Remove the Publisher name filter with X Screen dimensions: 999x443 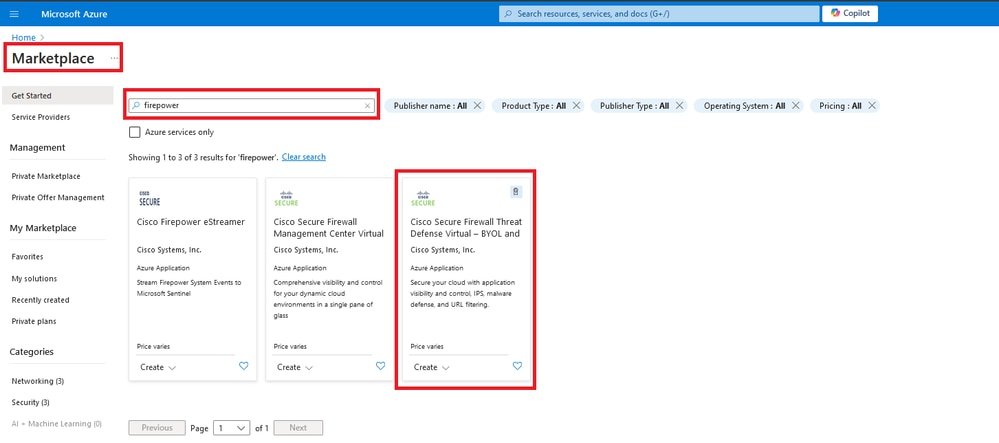point(477,106)
